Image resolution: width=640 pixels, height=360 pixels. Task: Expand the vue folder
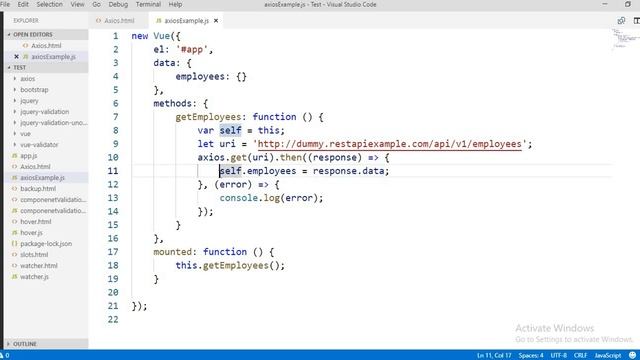[25, 134]
